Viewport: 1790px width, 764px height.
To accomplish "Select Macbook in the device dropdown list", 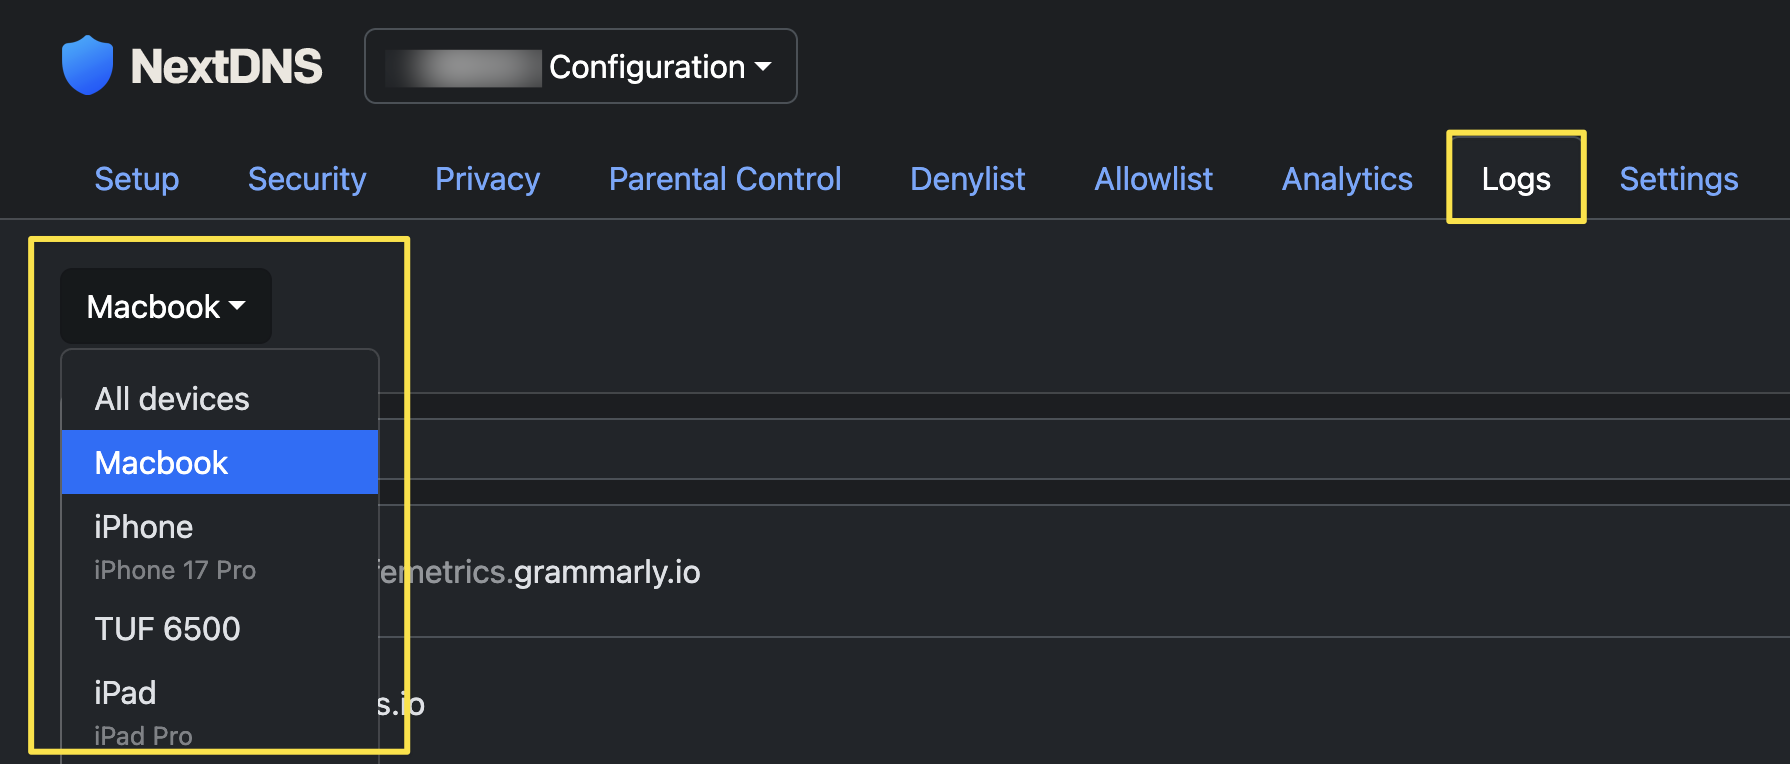I will 220,462.
